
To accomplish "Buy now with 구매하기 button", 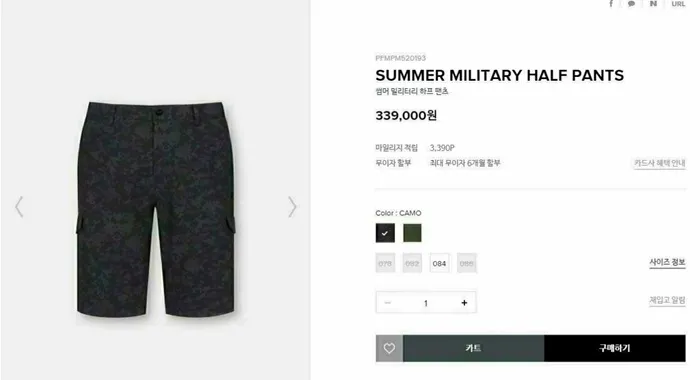I will (x=615, y=348).
